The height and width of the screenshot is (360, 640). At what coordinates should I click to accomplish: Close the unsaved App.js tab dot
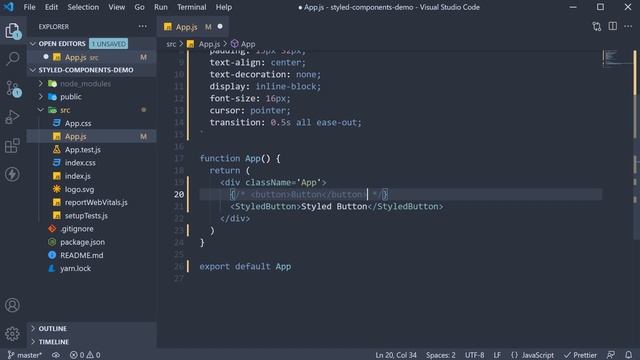pos(220,27)
